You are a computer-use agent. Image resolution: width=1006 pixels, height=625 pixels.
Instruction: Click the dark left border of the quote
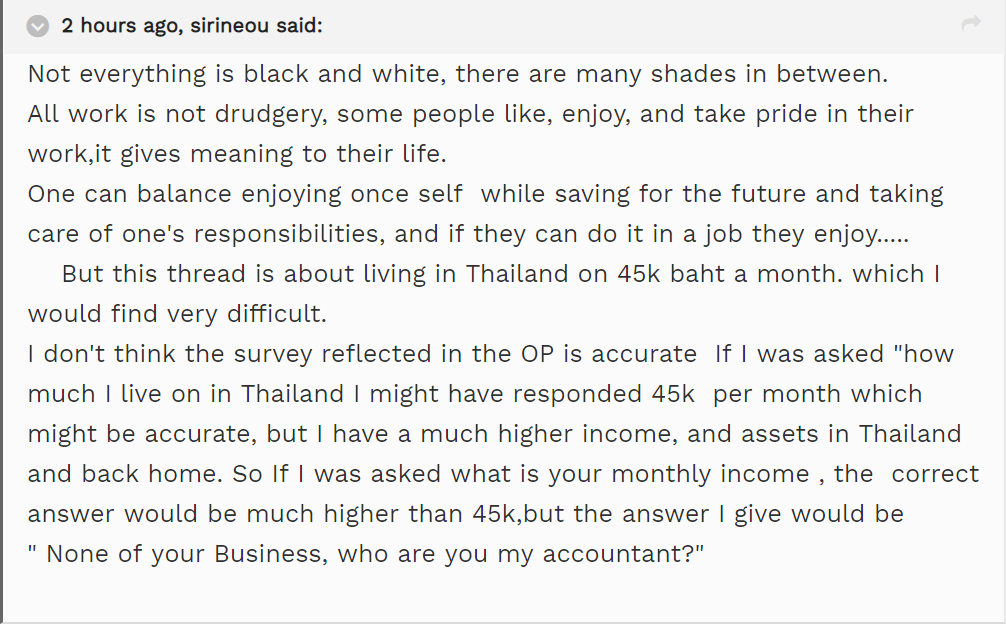(1, 312)
